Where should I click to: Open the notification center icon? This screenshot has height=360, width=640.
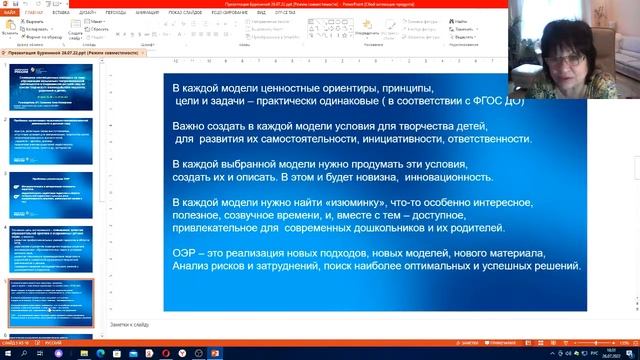point(630,353)
